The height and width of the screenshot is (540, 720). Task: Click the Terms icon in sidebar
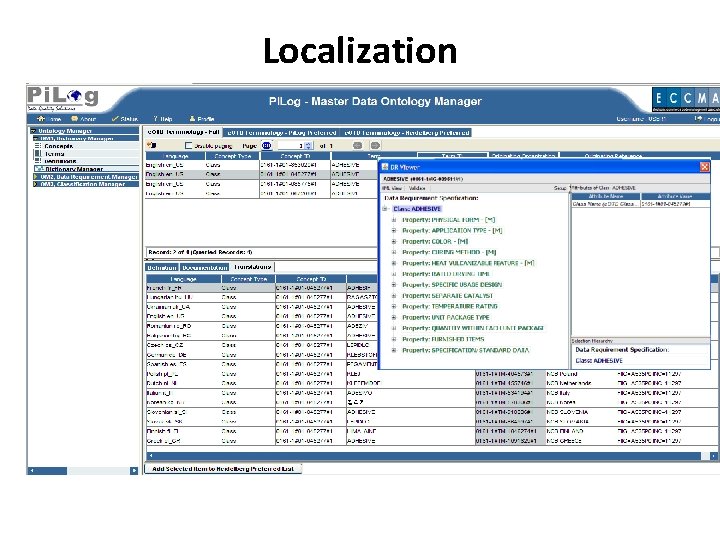click(x=38, y=153)
